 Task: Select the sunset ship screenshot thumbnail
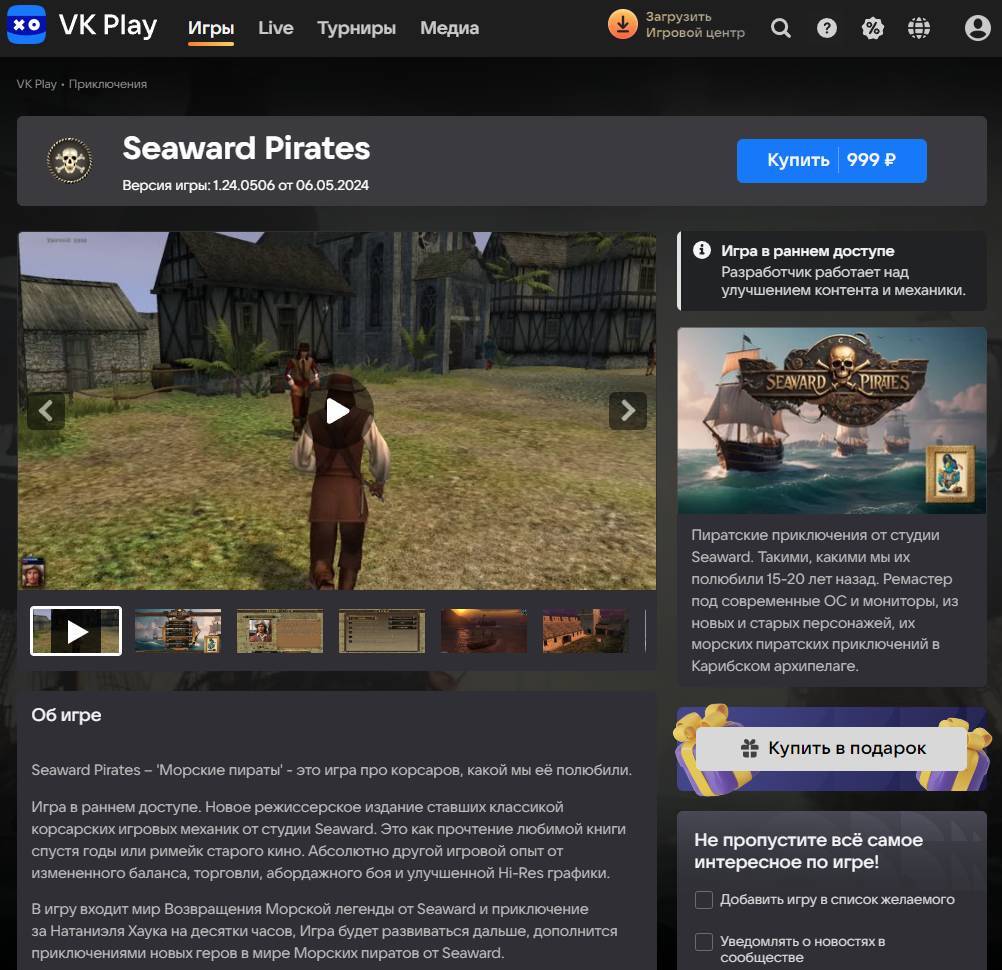point(483,631)
